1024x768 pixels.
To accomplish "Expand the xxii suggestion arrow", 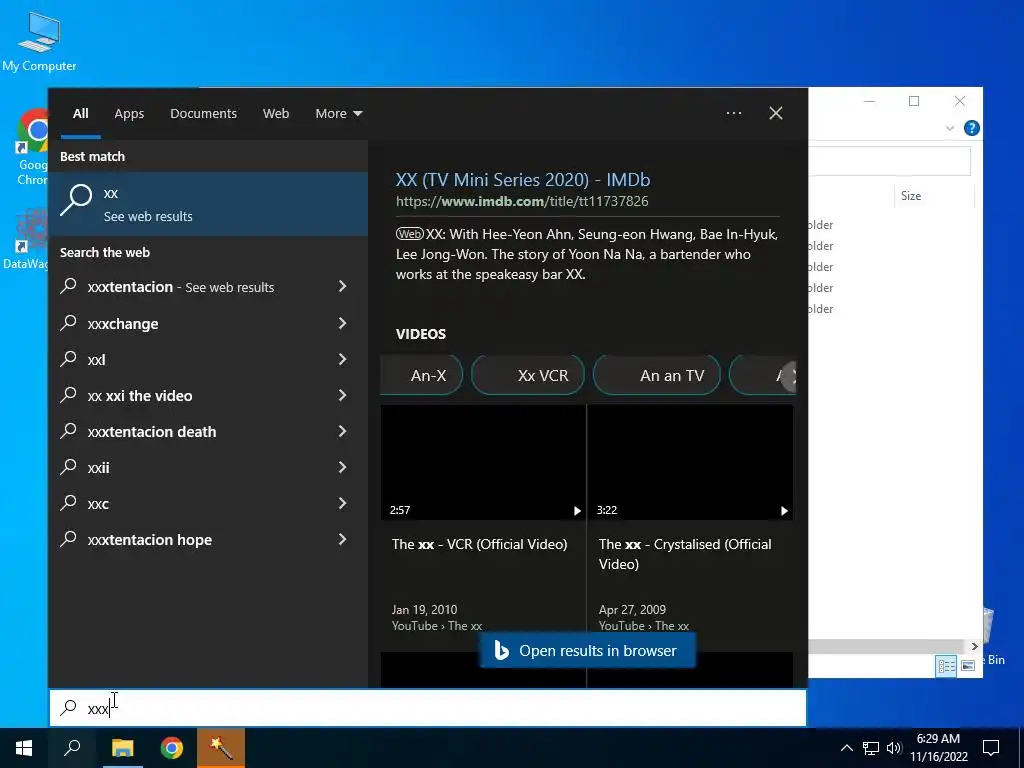I will [x=342, y=467].
